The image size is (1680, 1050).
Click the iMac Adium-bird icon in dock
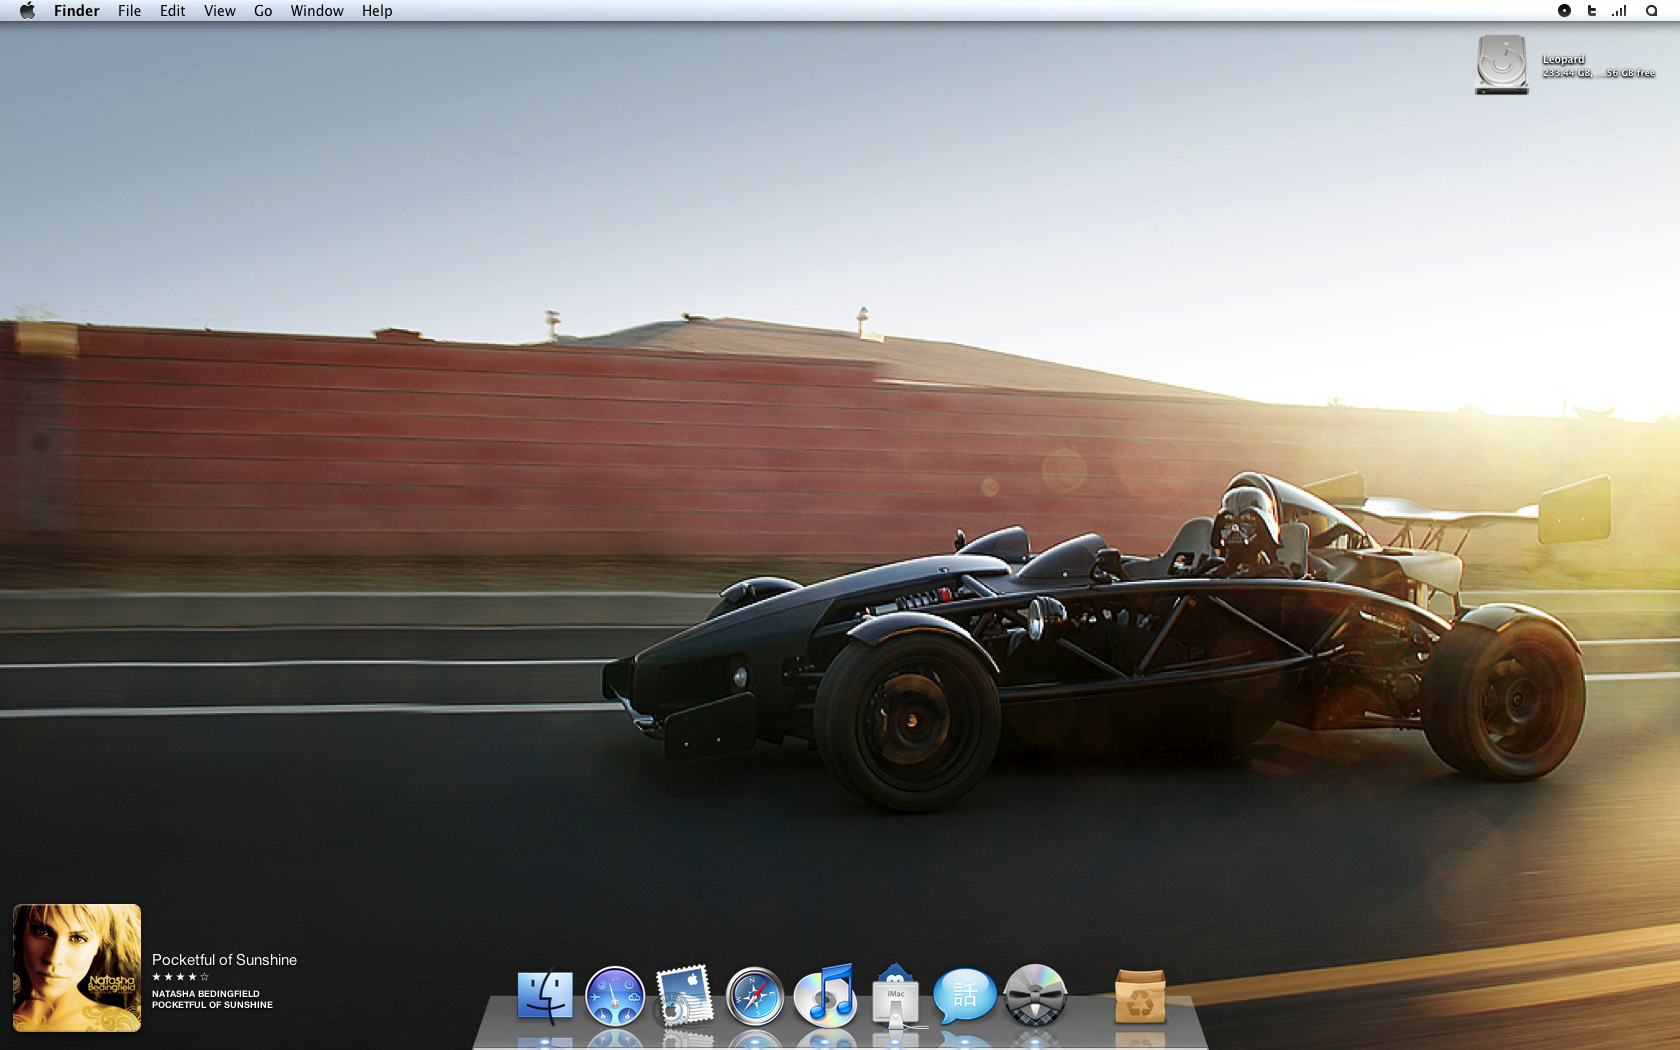click(x=896, y=996)
